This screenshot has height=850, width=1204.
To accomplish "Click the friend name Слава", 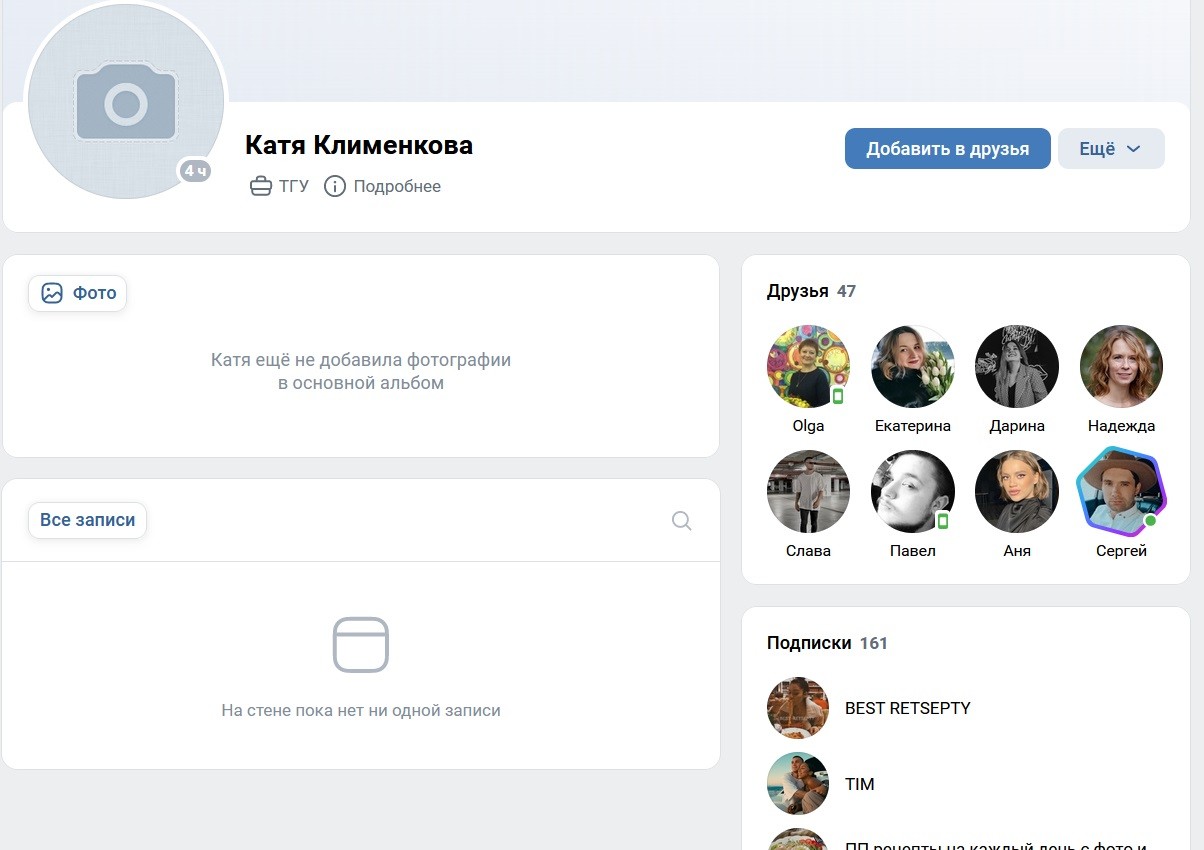I will click(x=808, y=551).
